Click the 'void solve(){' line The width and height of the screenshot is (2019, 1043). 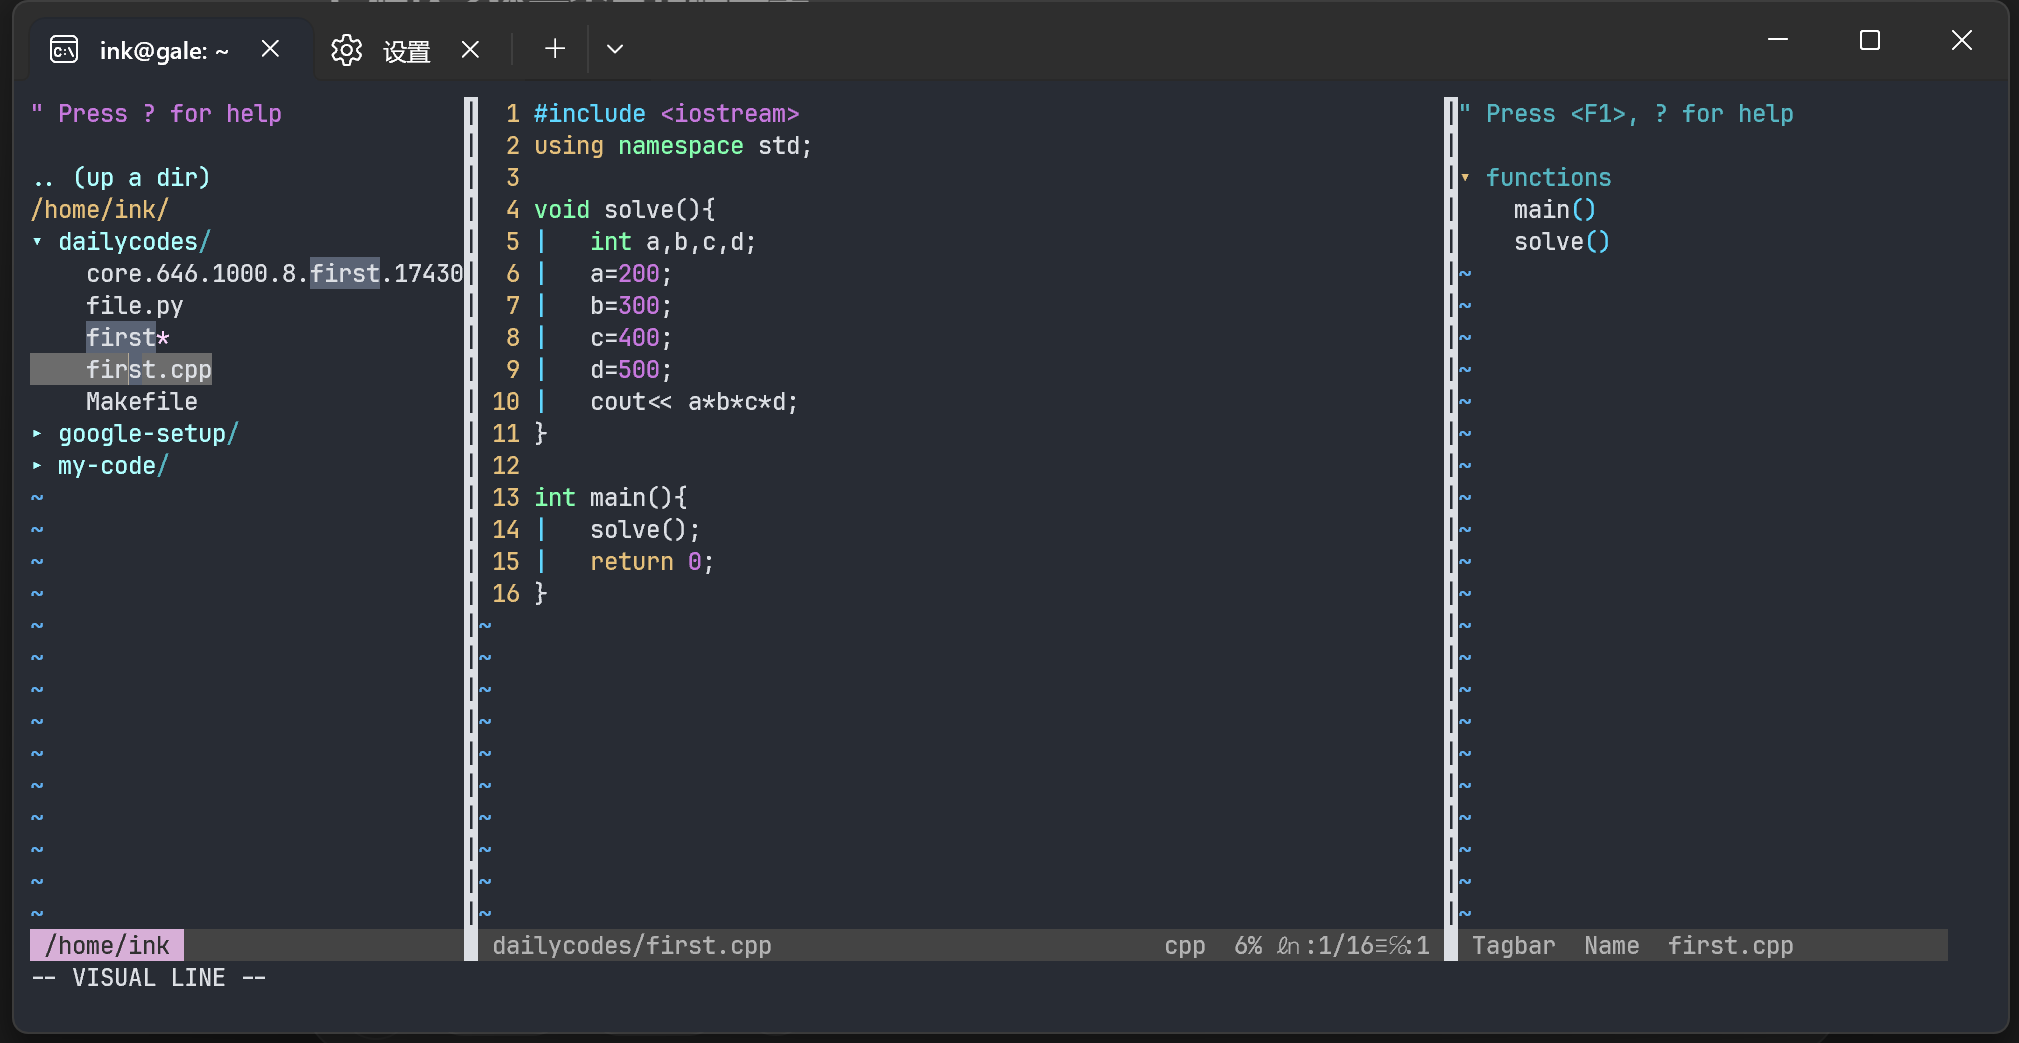tap(625, 210)
